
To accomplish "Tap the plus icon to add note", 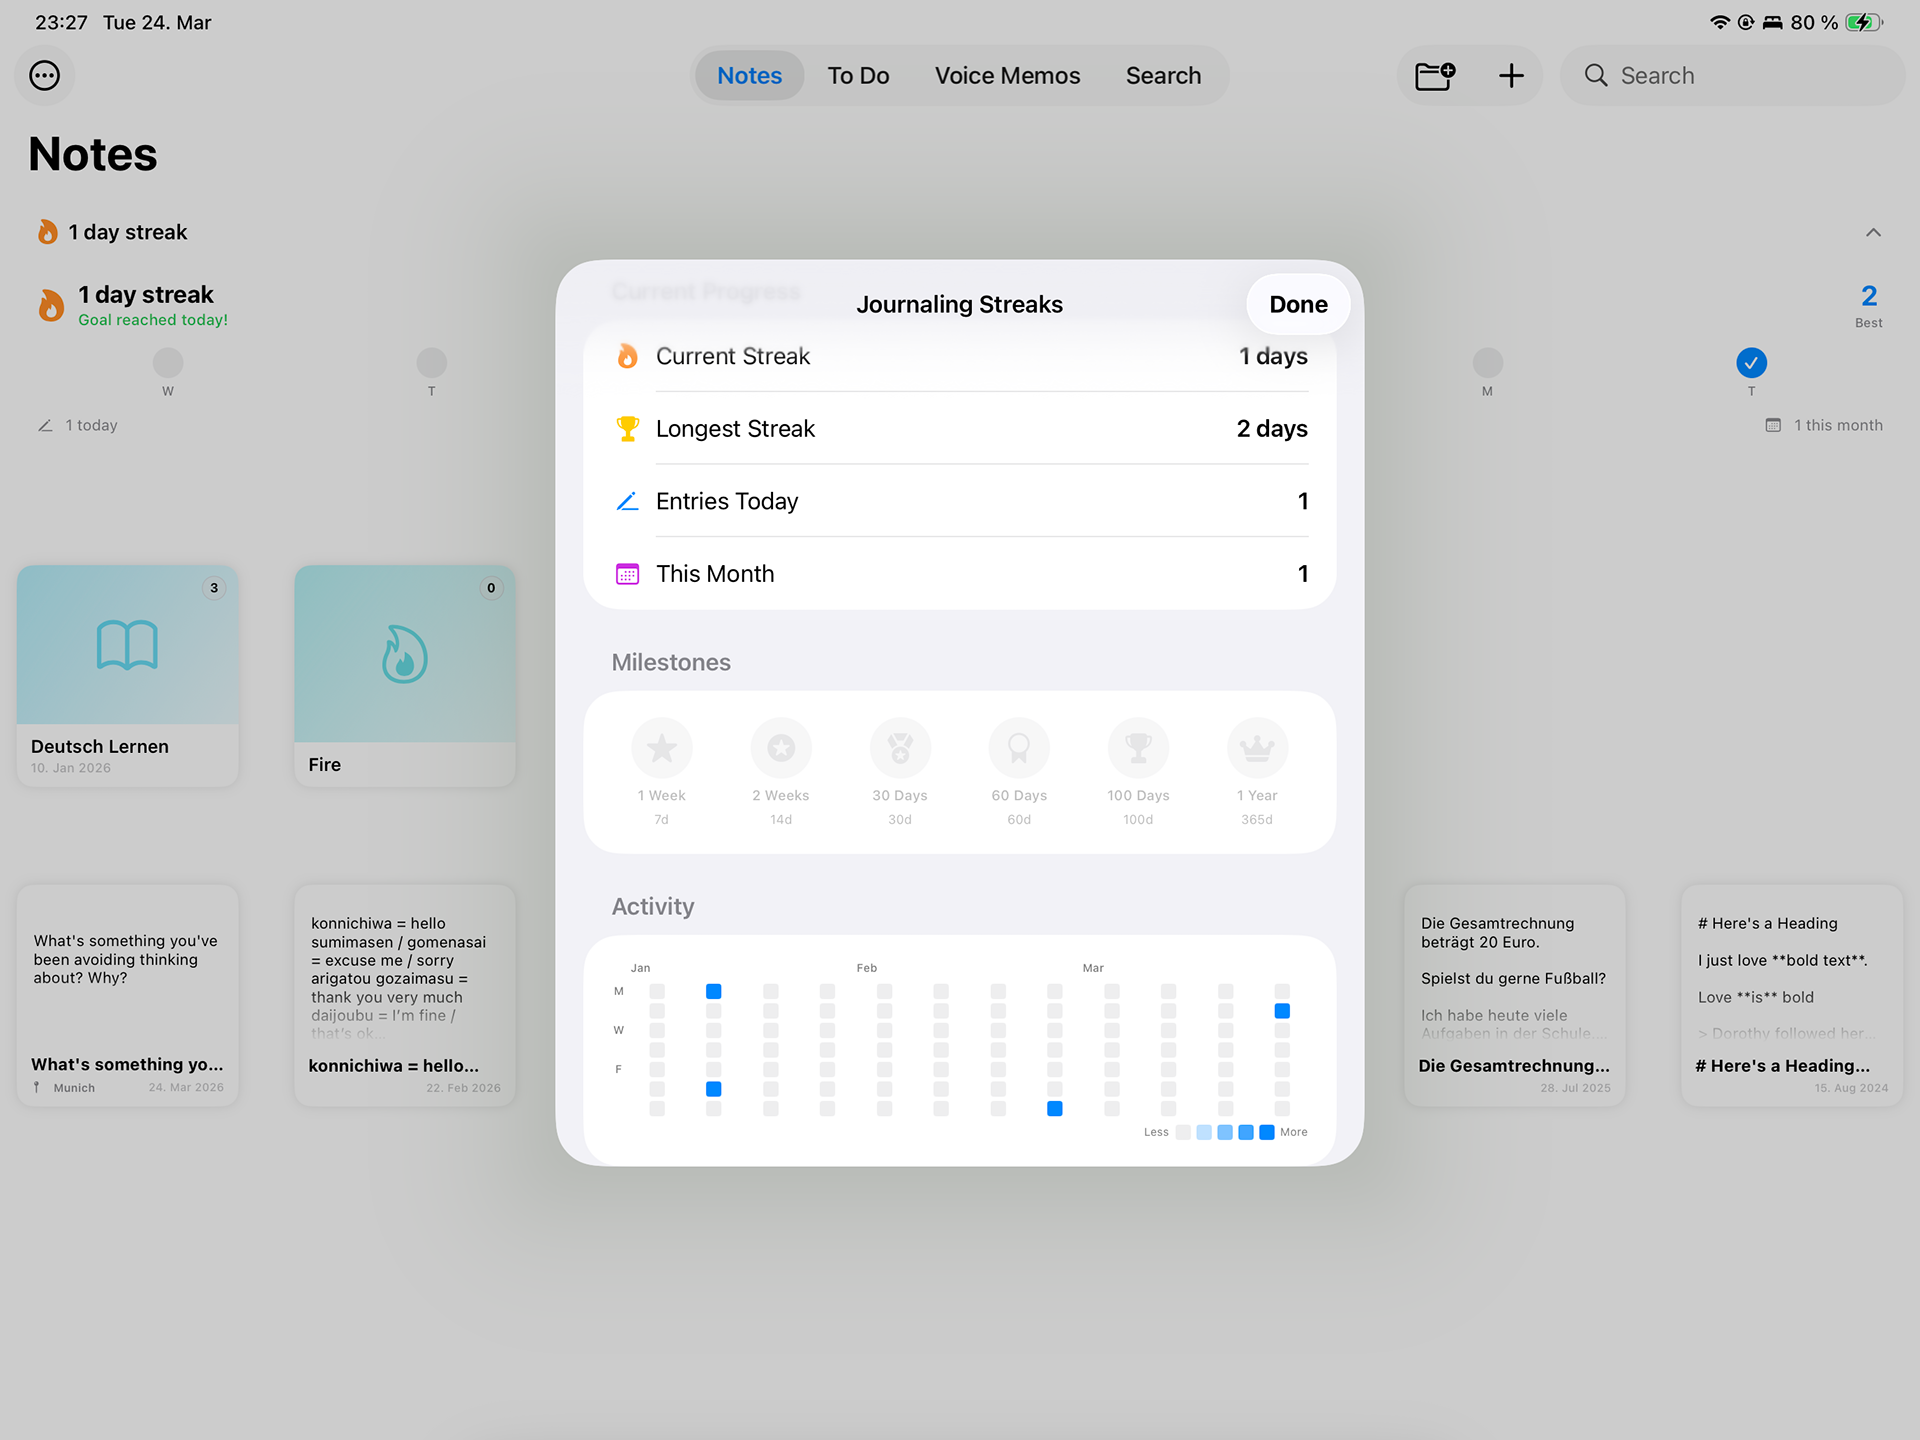I will click(x=1511, y=76).
